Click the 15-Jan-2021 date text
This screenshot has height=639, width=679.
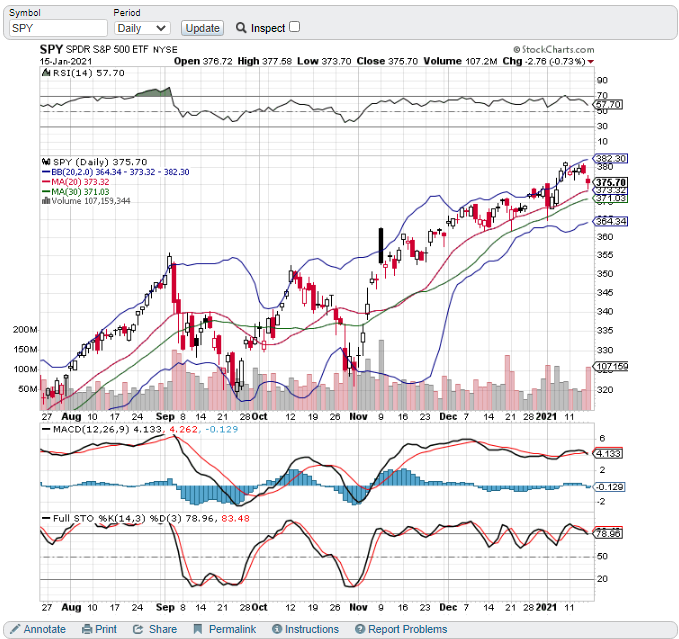click(66, 61)
